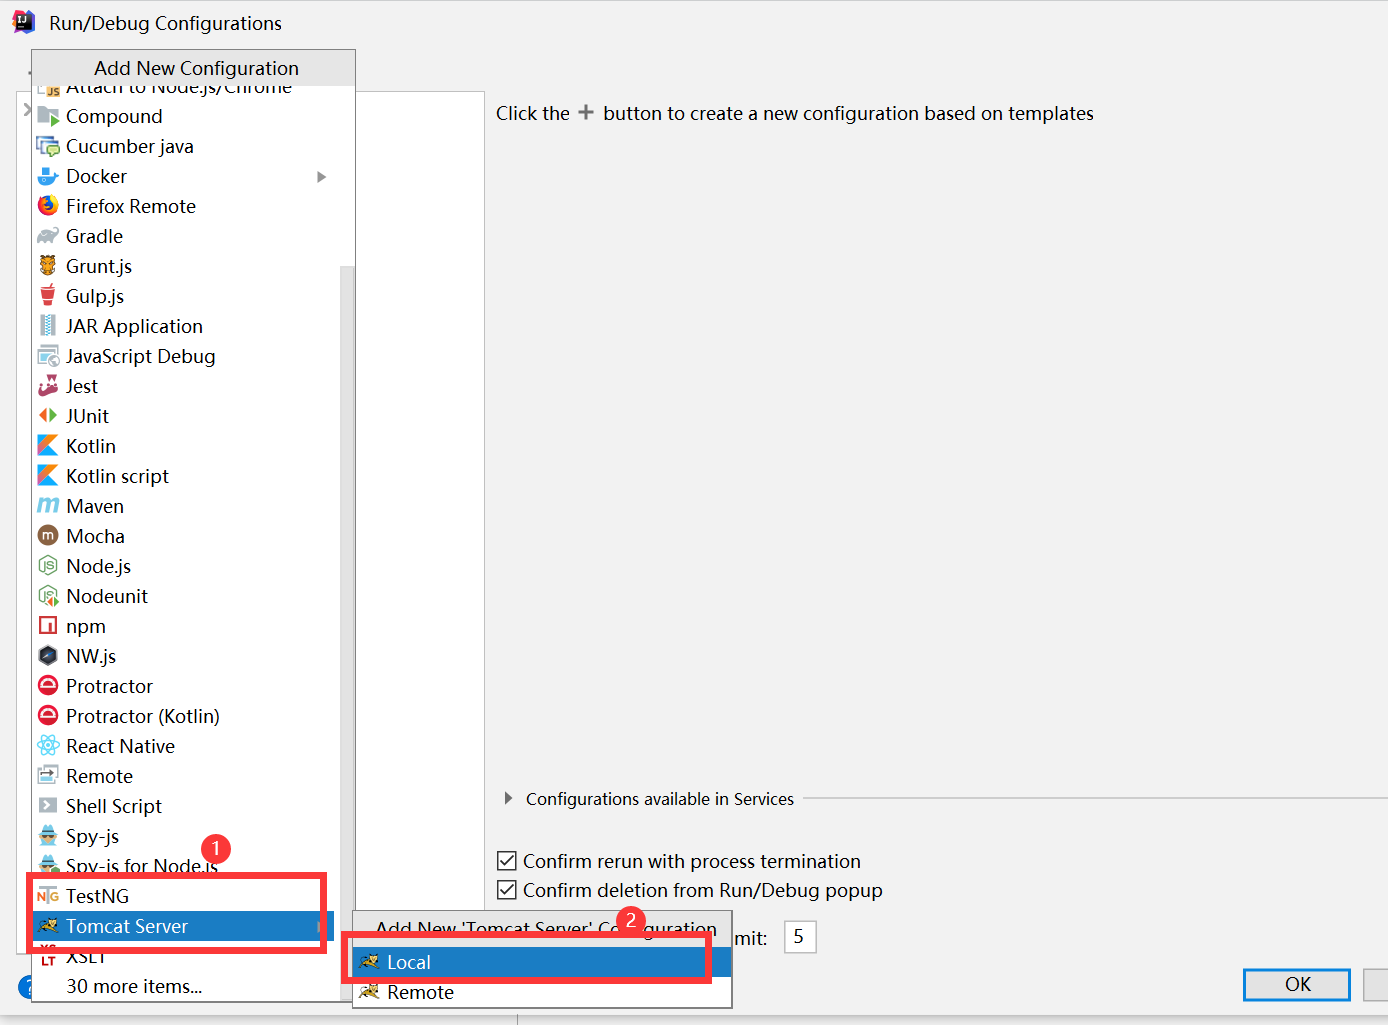The width and height of the screenshot is (1388, 1025).
Task: Click the Jest icon
Action: tap(48, 386)
